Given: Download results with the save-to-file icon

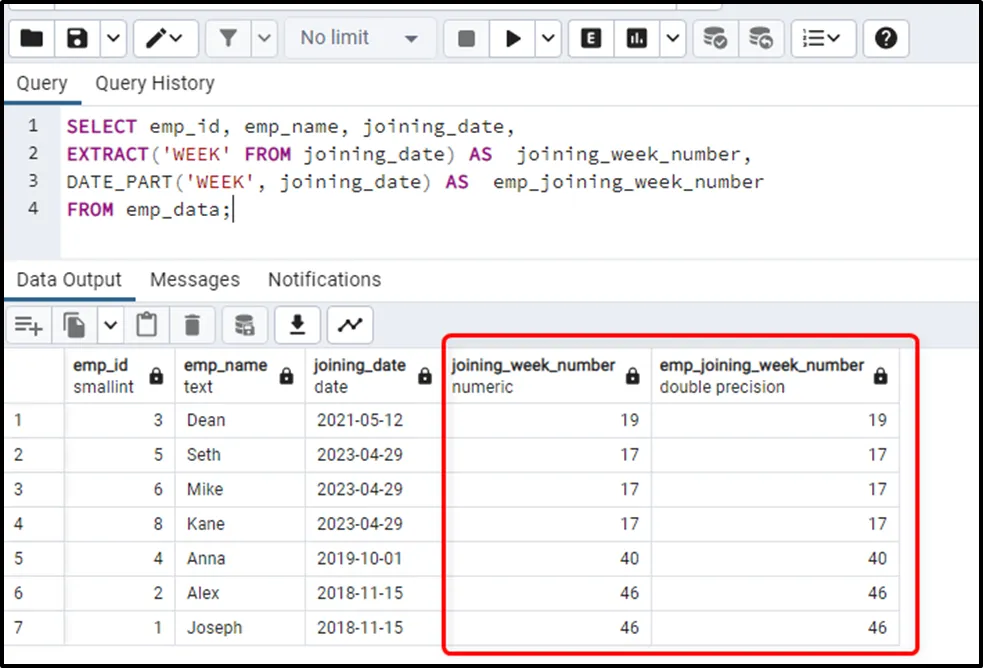Looking at the screenshot, I should [x=297, y=324].
